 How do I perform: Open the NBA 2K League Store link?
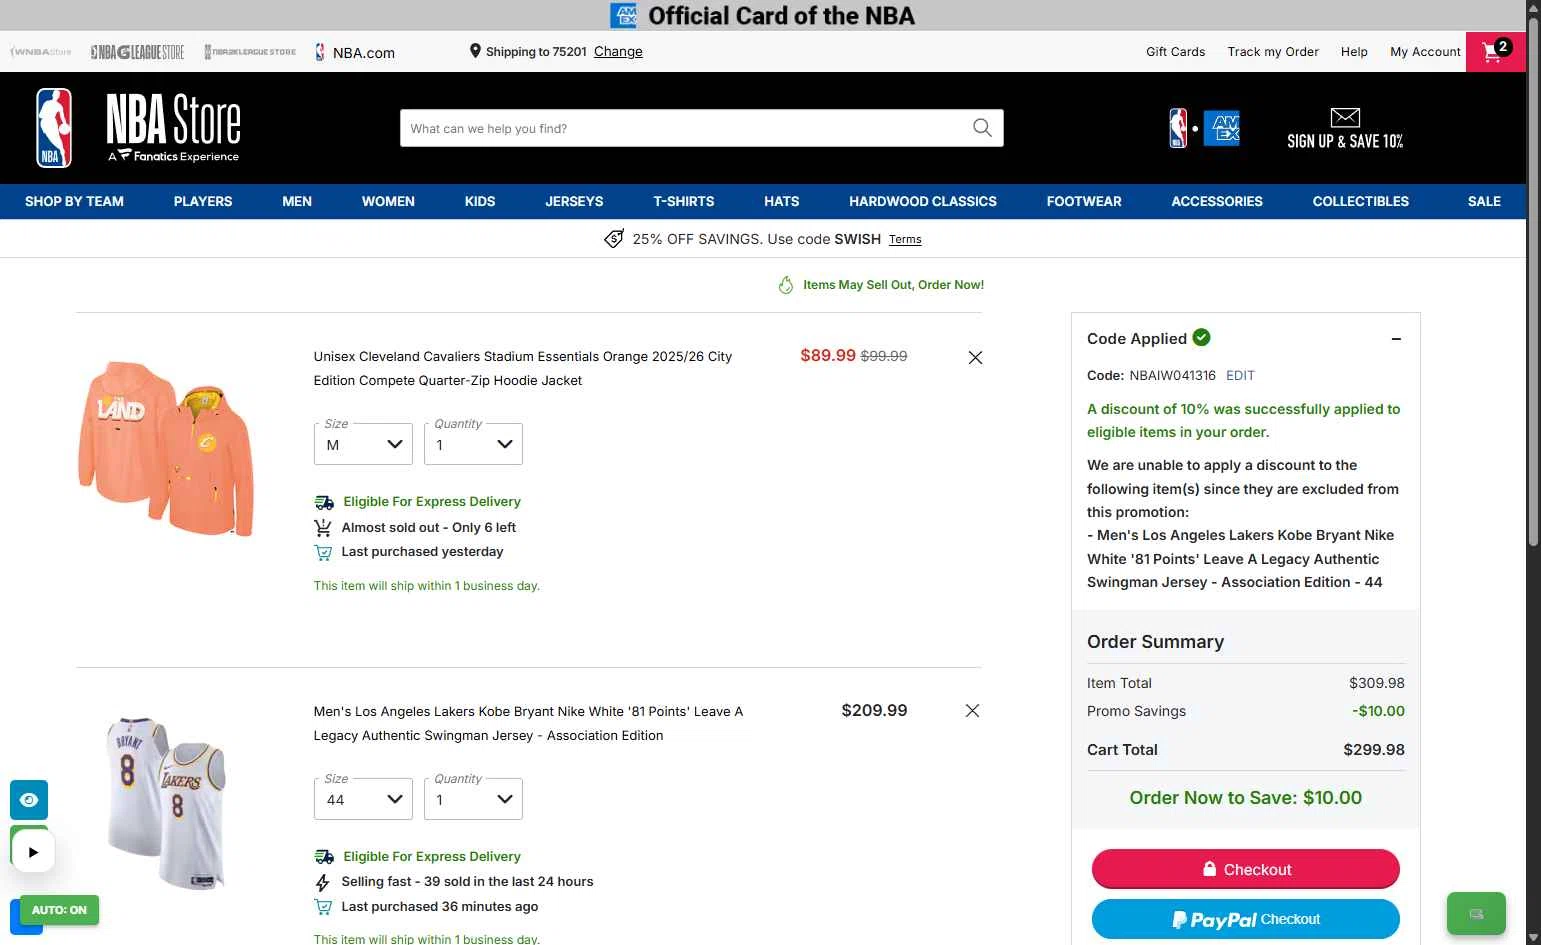(250, 52)
